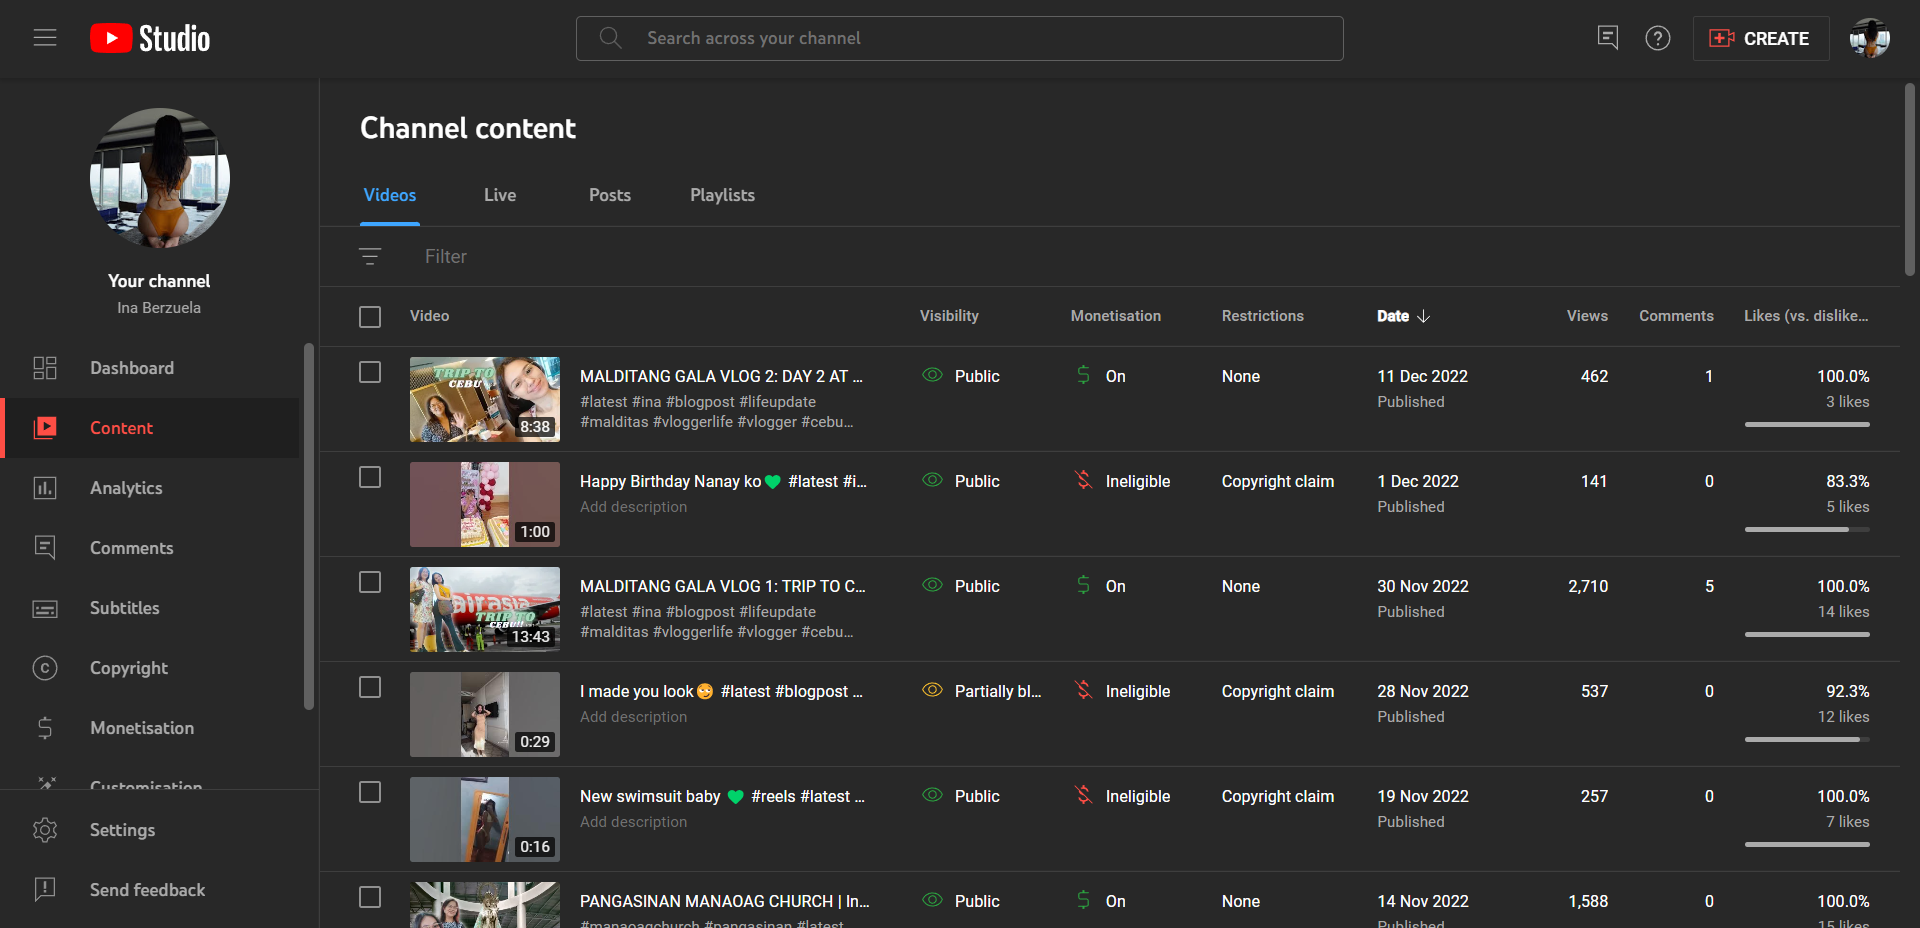1920x928 pixels.
Task: Open the hamburger navigation menu
Action: (x=45, y=38)
